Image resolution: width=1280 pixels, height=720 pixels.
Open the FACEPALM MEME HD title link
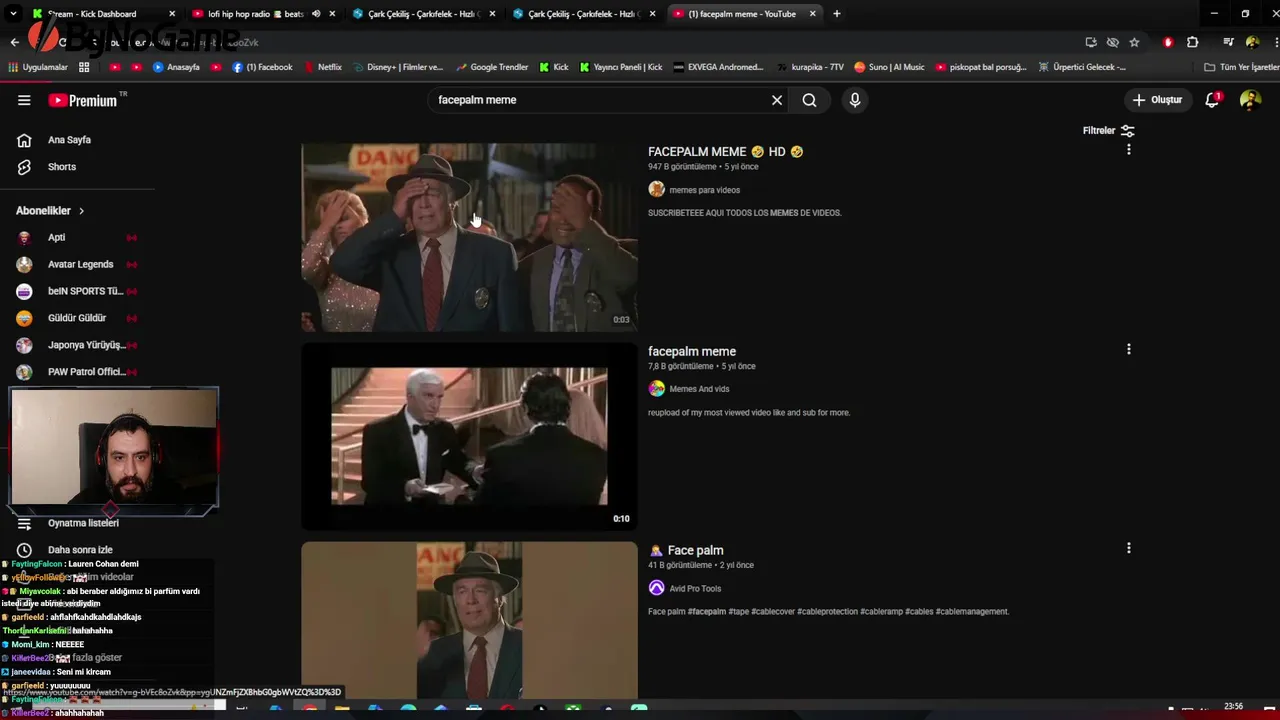click(725, 152)
